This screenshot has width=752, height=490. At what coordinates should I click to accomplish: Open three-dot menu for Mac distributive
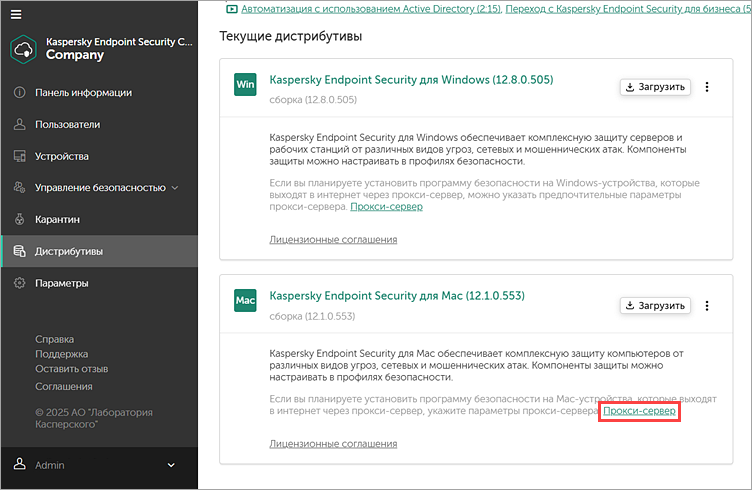pyautogui.click(x=706, y=305)
